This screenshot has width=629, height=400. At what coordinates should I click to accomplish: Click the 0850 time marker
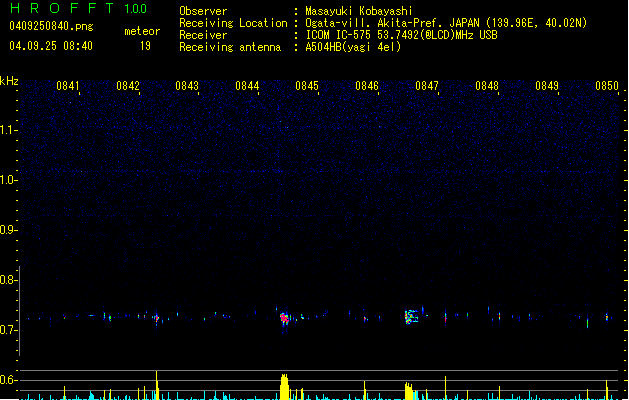(x=607, y=86)
